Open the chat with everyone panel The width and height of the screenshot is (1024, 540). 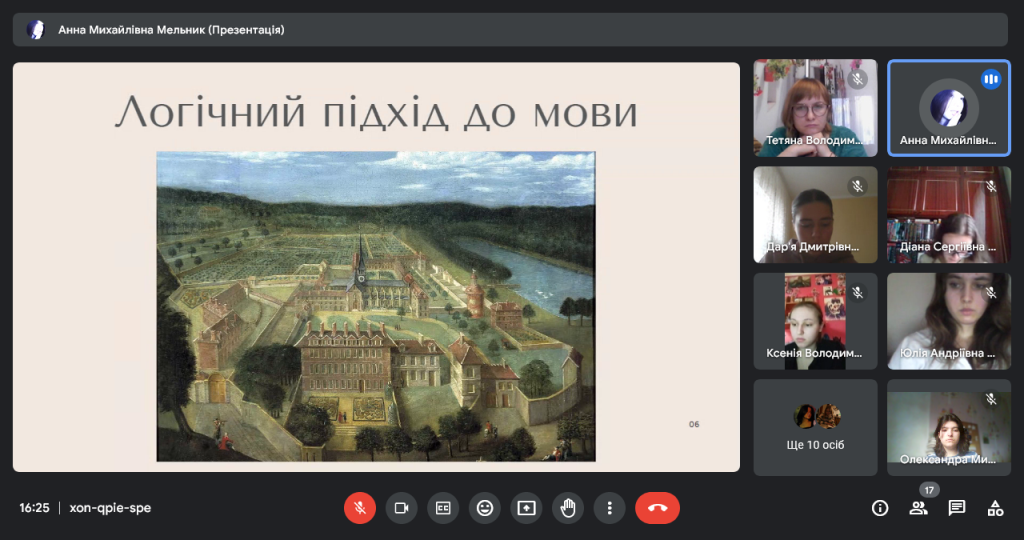coord(957,508)
